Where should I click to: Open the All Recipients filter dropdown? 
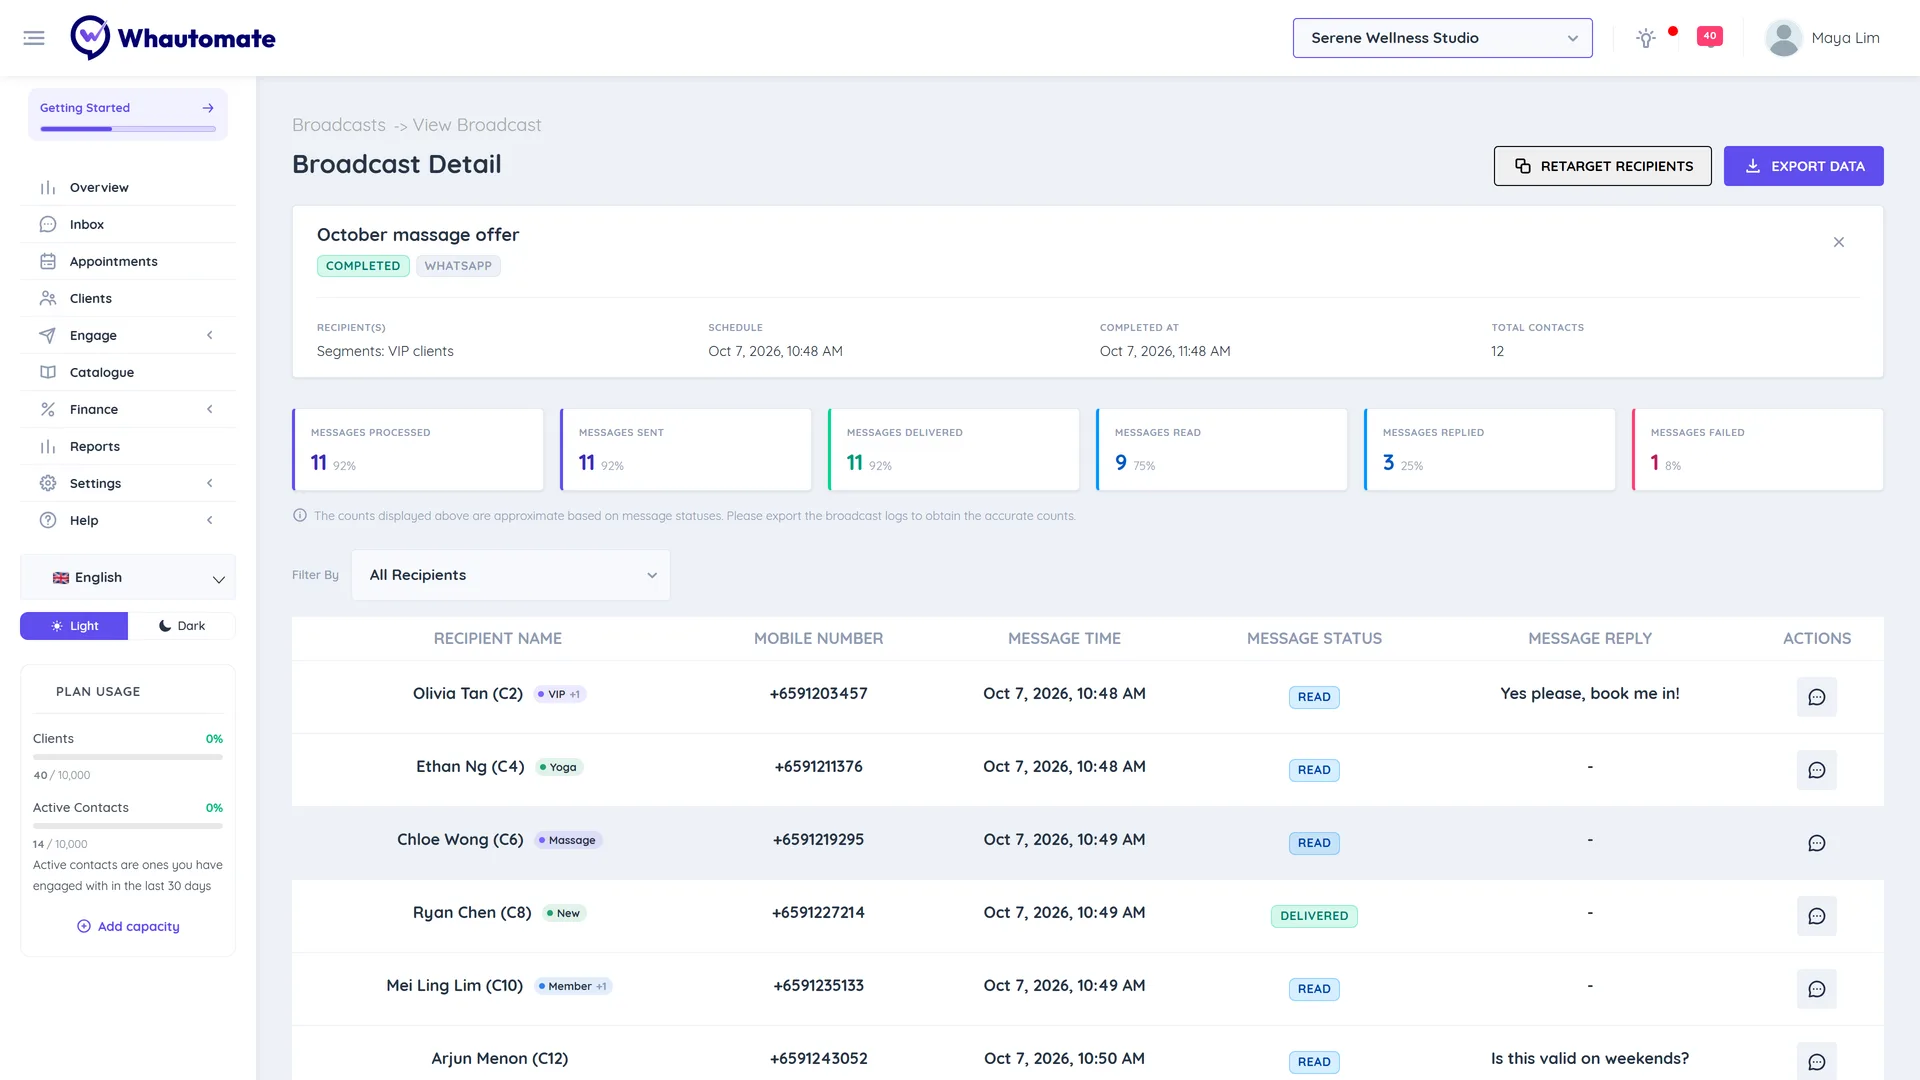point(511,575)
